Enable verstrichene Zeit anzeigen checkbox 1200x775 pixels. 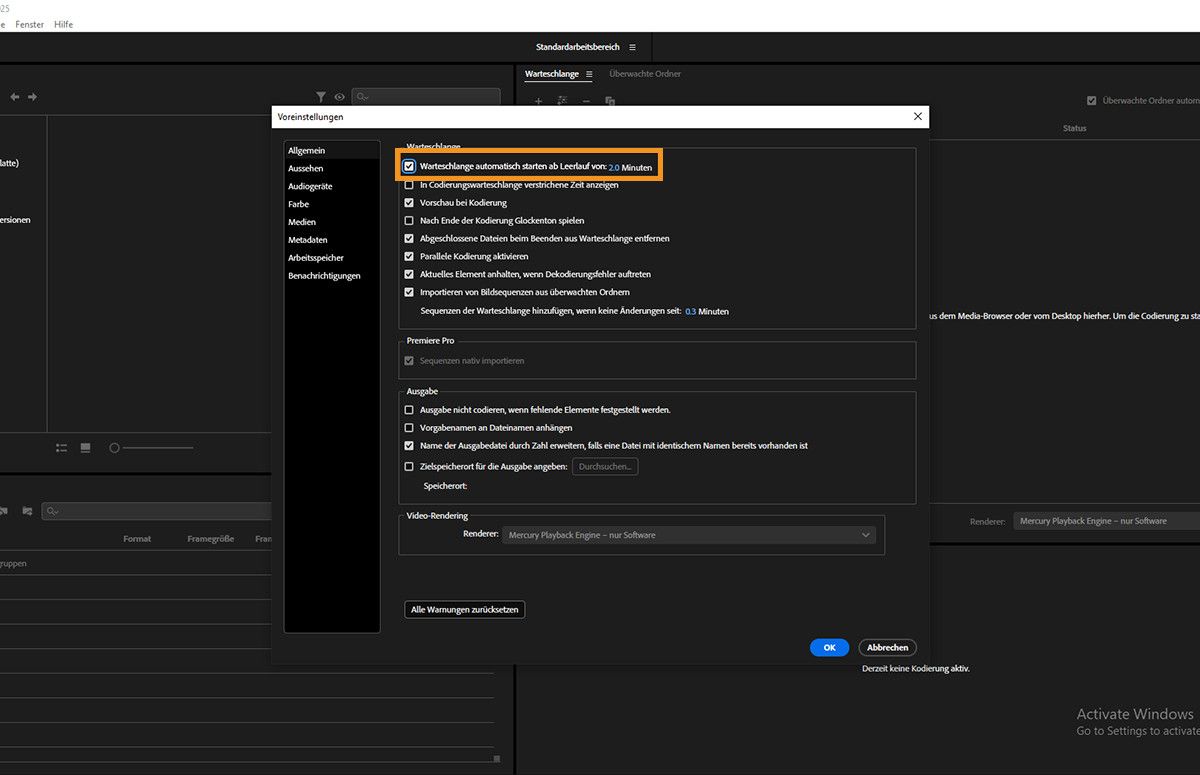(409, 185)
